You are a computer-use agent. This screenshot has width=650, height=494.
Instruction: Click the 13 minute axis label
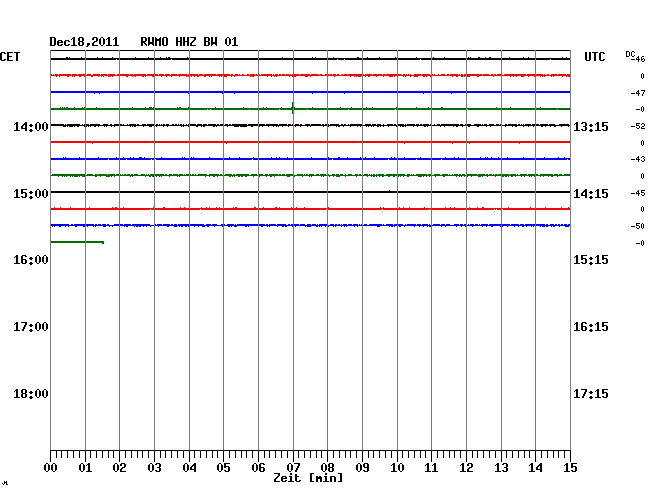coord(501,467)
